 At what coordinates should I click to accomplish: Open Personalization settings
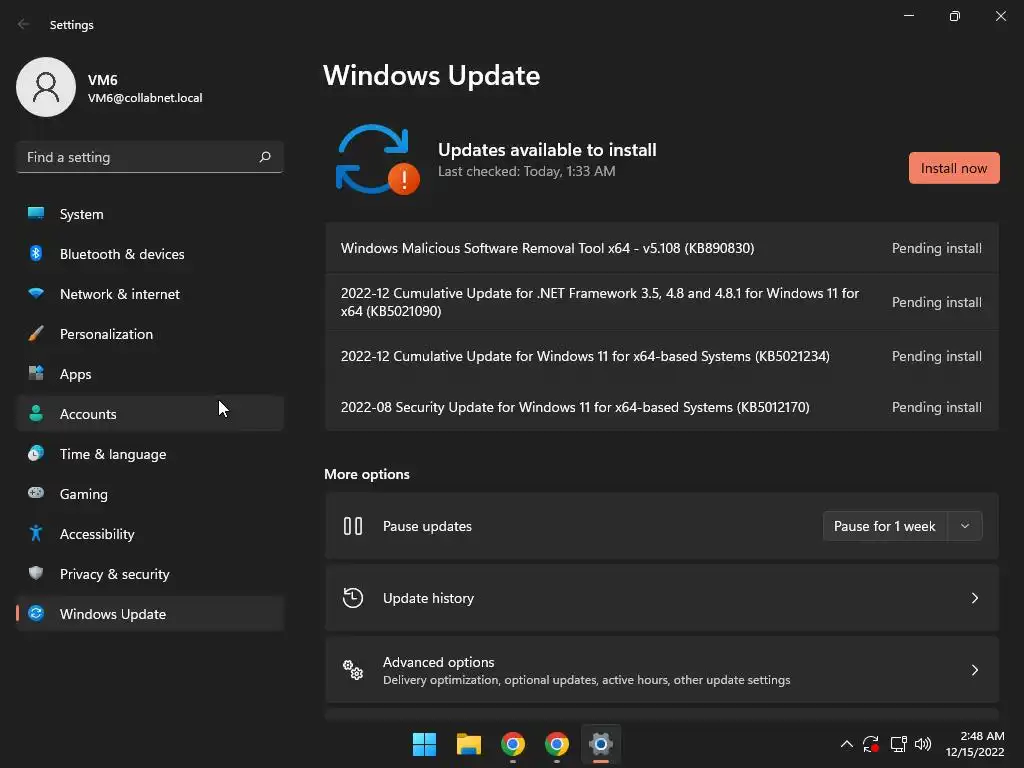tap(150, 333)
